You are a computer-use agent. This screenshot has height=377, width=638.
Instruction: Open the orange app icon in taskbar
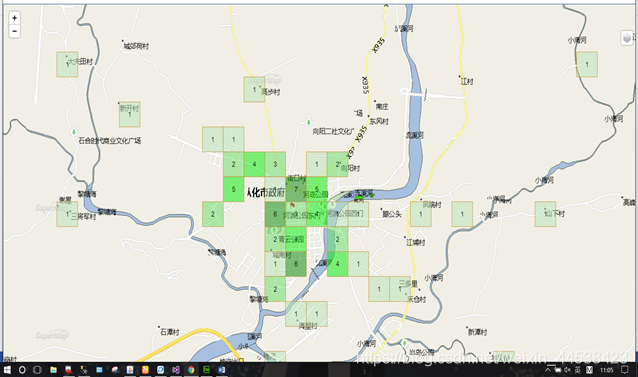[145, 370]
